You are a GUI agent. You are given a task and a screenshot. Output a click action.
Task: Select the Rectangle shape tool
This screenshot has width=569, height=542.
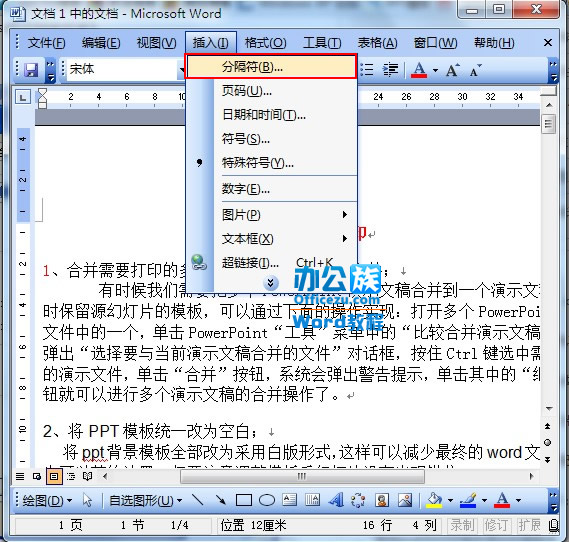pos(243,500)
